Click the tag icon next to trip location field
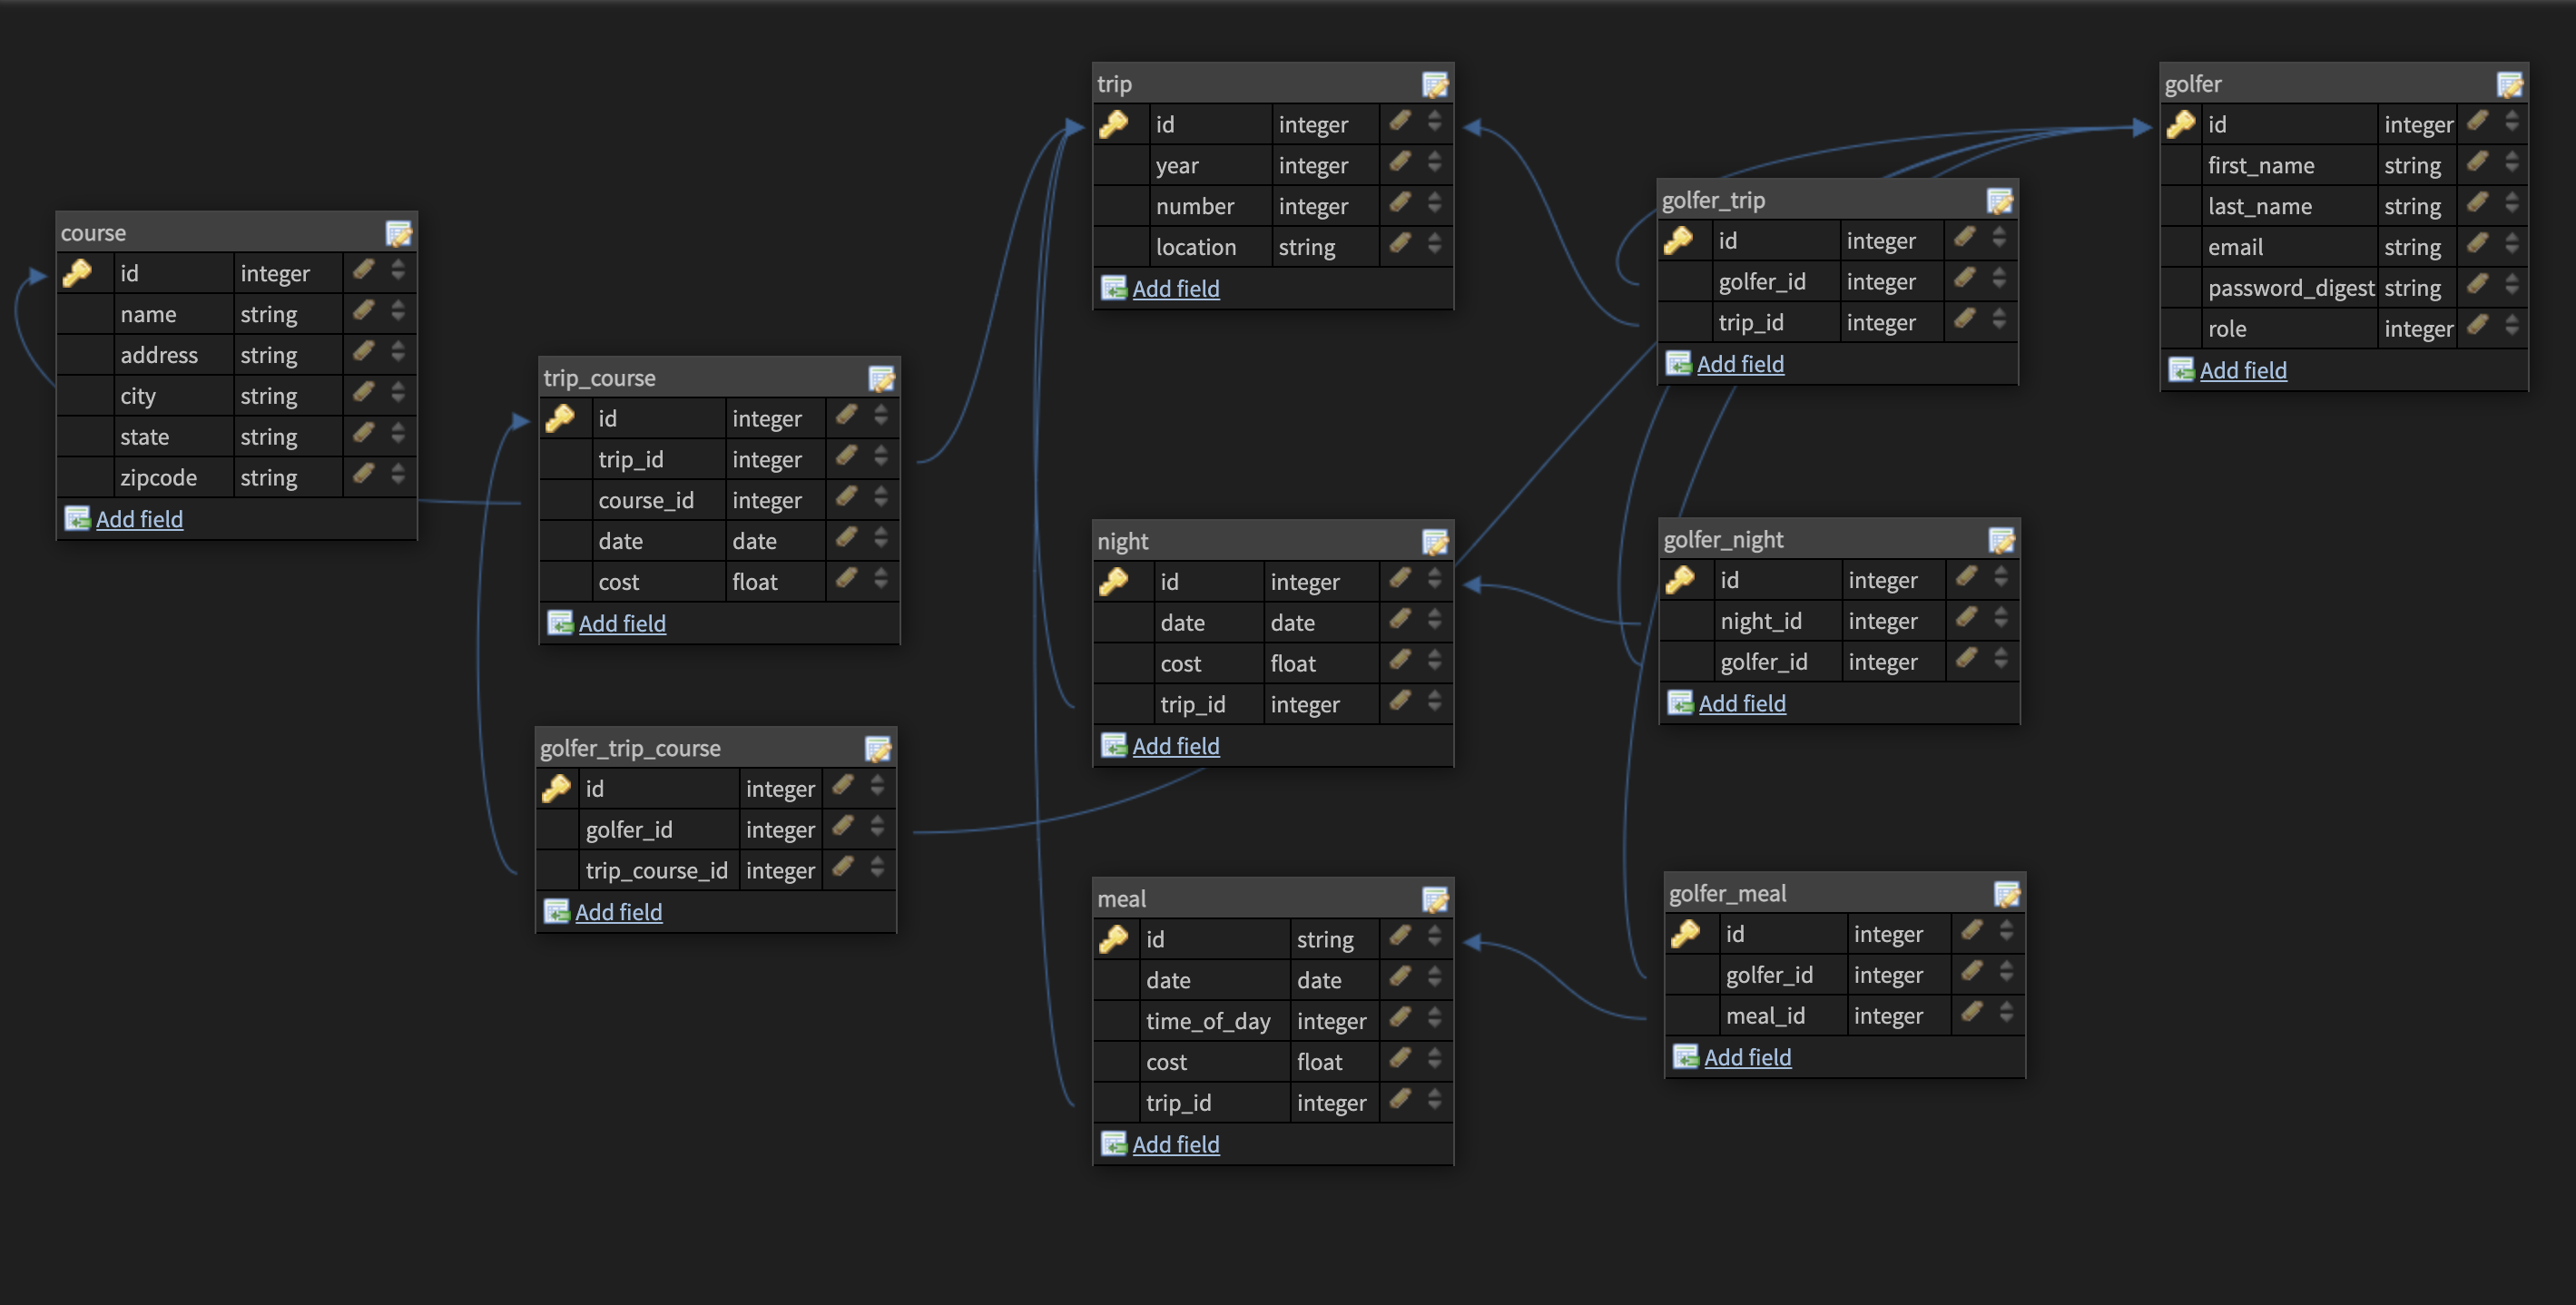Screen dimensions: 2576x1305 (x=1399, y=246)
